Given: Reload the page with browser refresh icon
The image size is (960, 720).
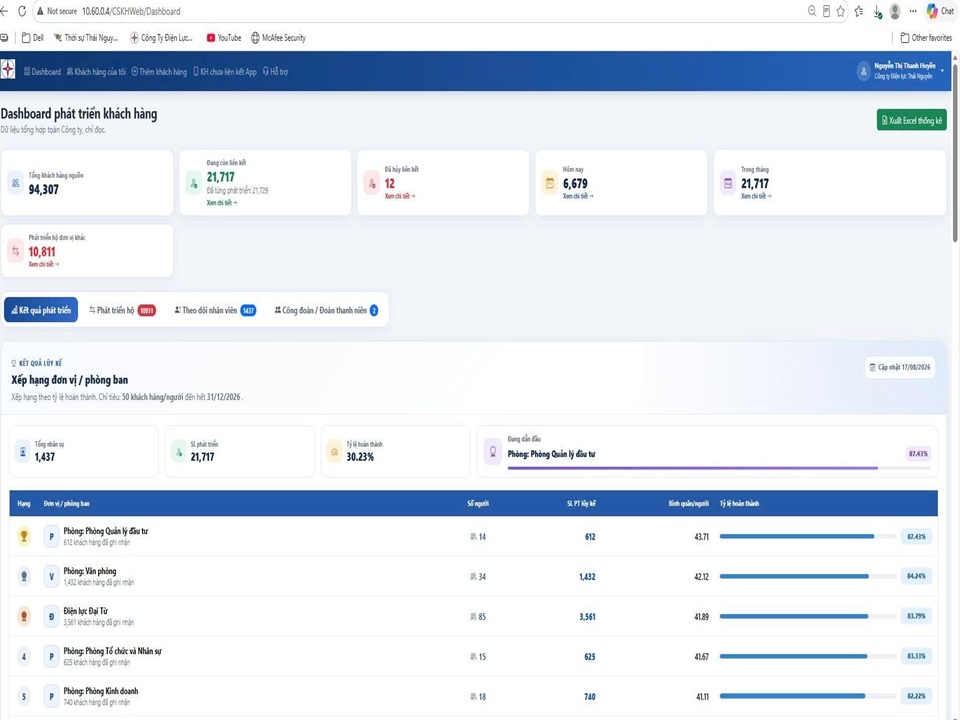Looking at the screenshot, I should 22,11.
